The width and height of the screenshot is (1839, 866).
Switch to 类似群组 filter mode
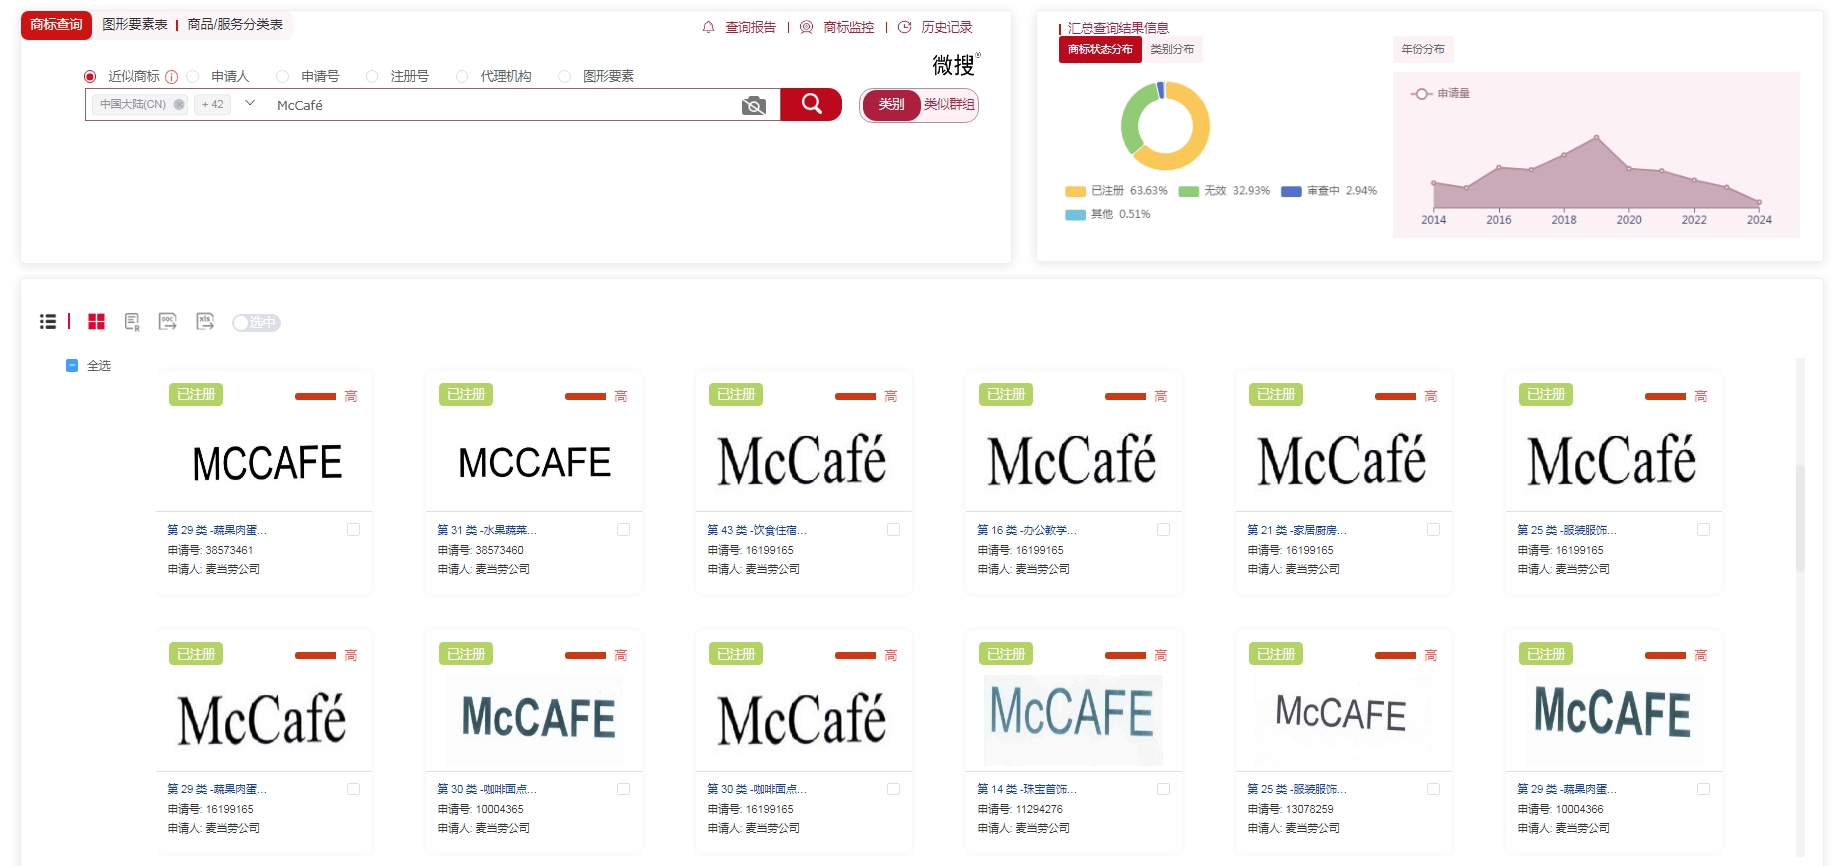coord(948,104)
